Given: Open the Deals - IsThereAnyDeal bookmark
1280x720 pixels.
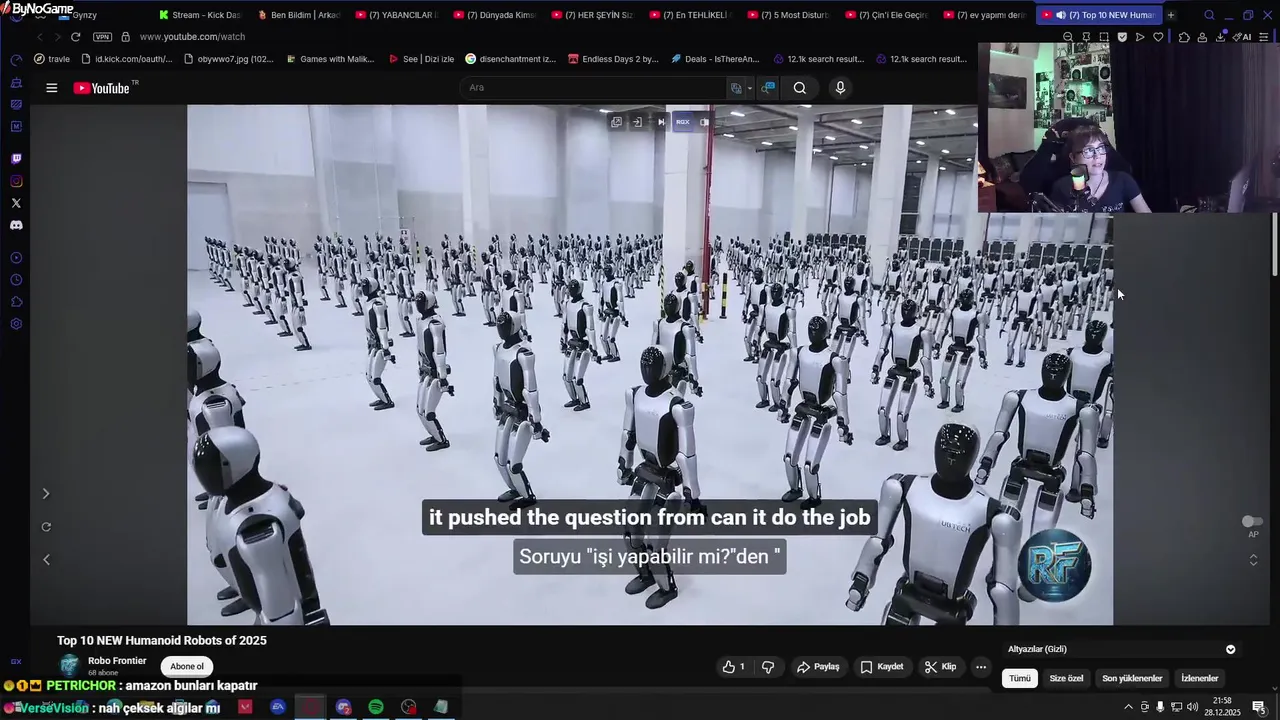Looking at the screenshot, I should pyautogui.click(x=715, y=59).
